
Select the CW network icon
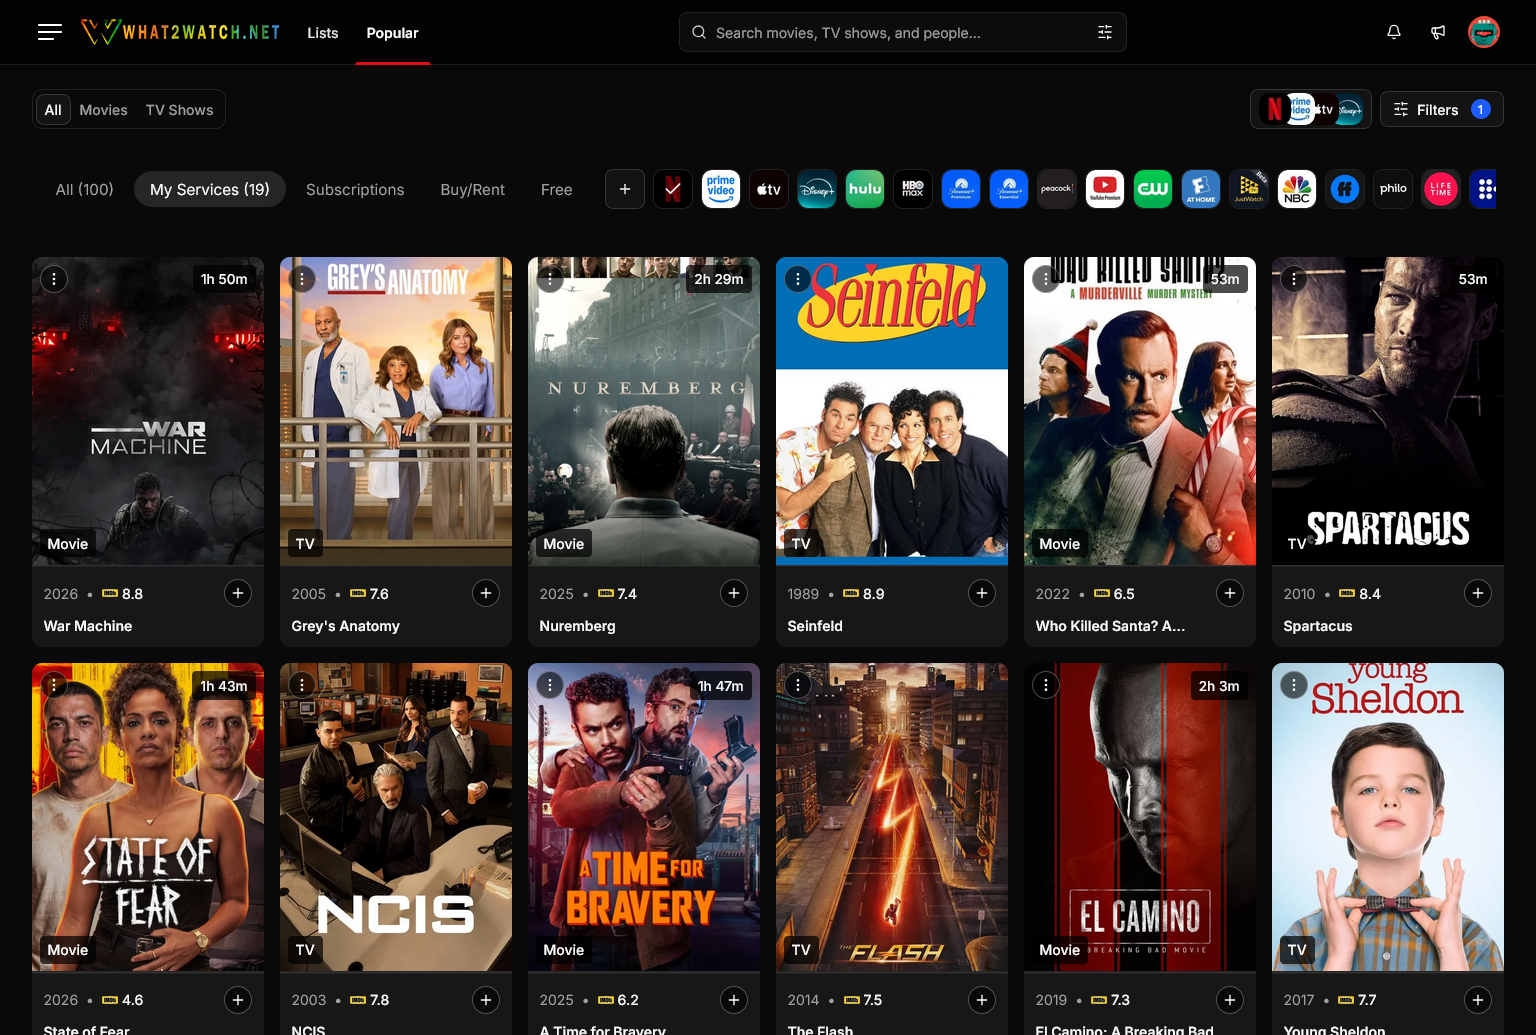point(1152,189)
